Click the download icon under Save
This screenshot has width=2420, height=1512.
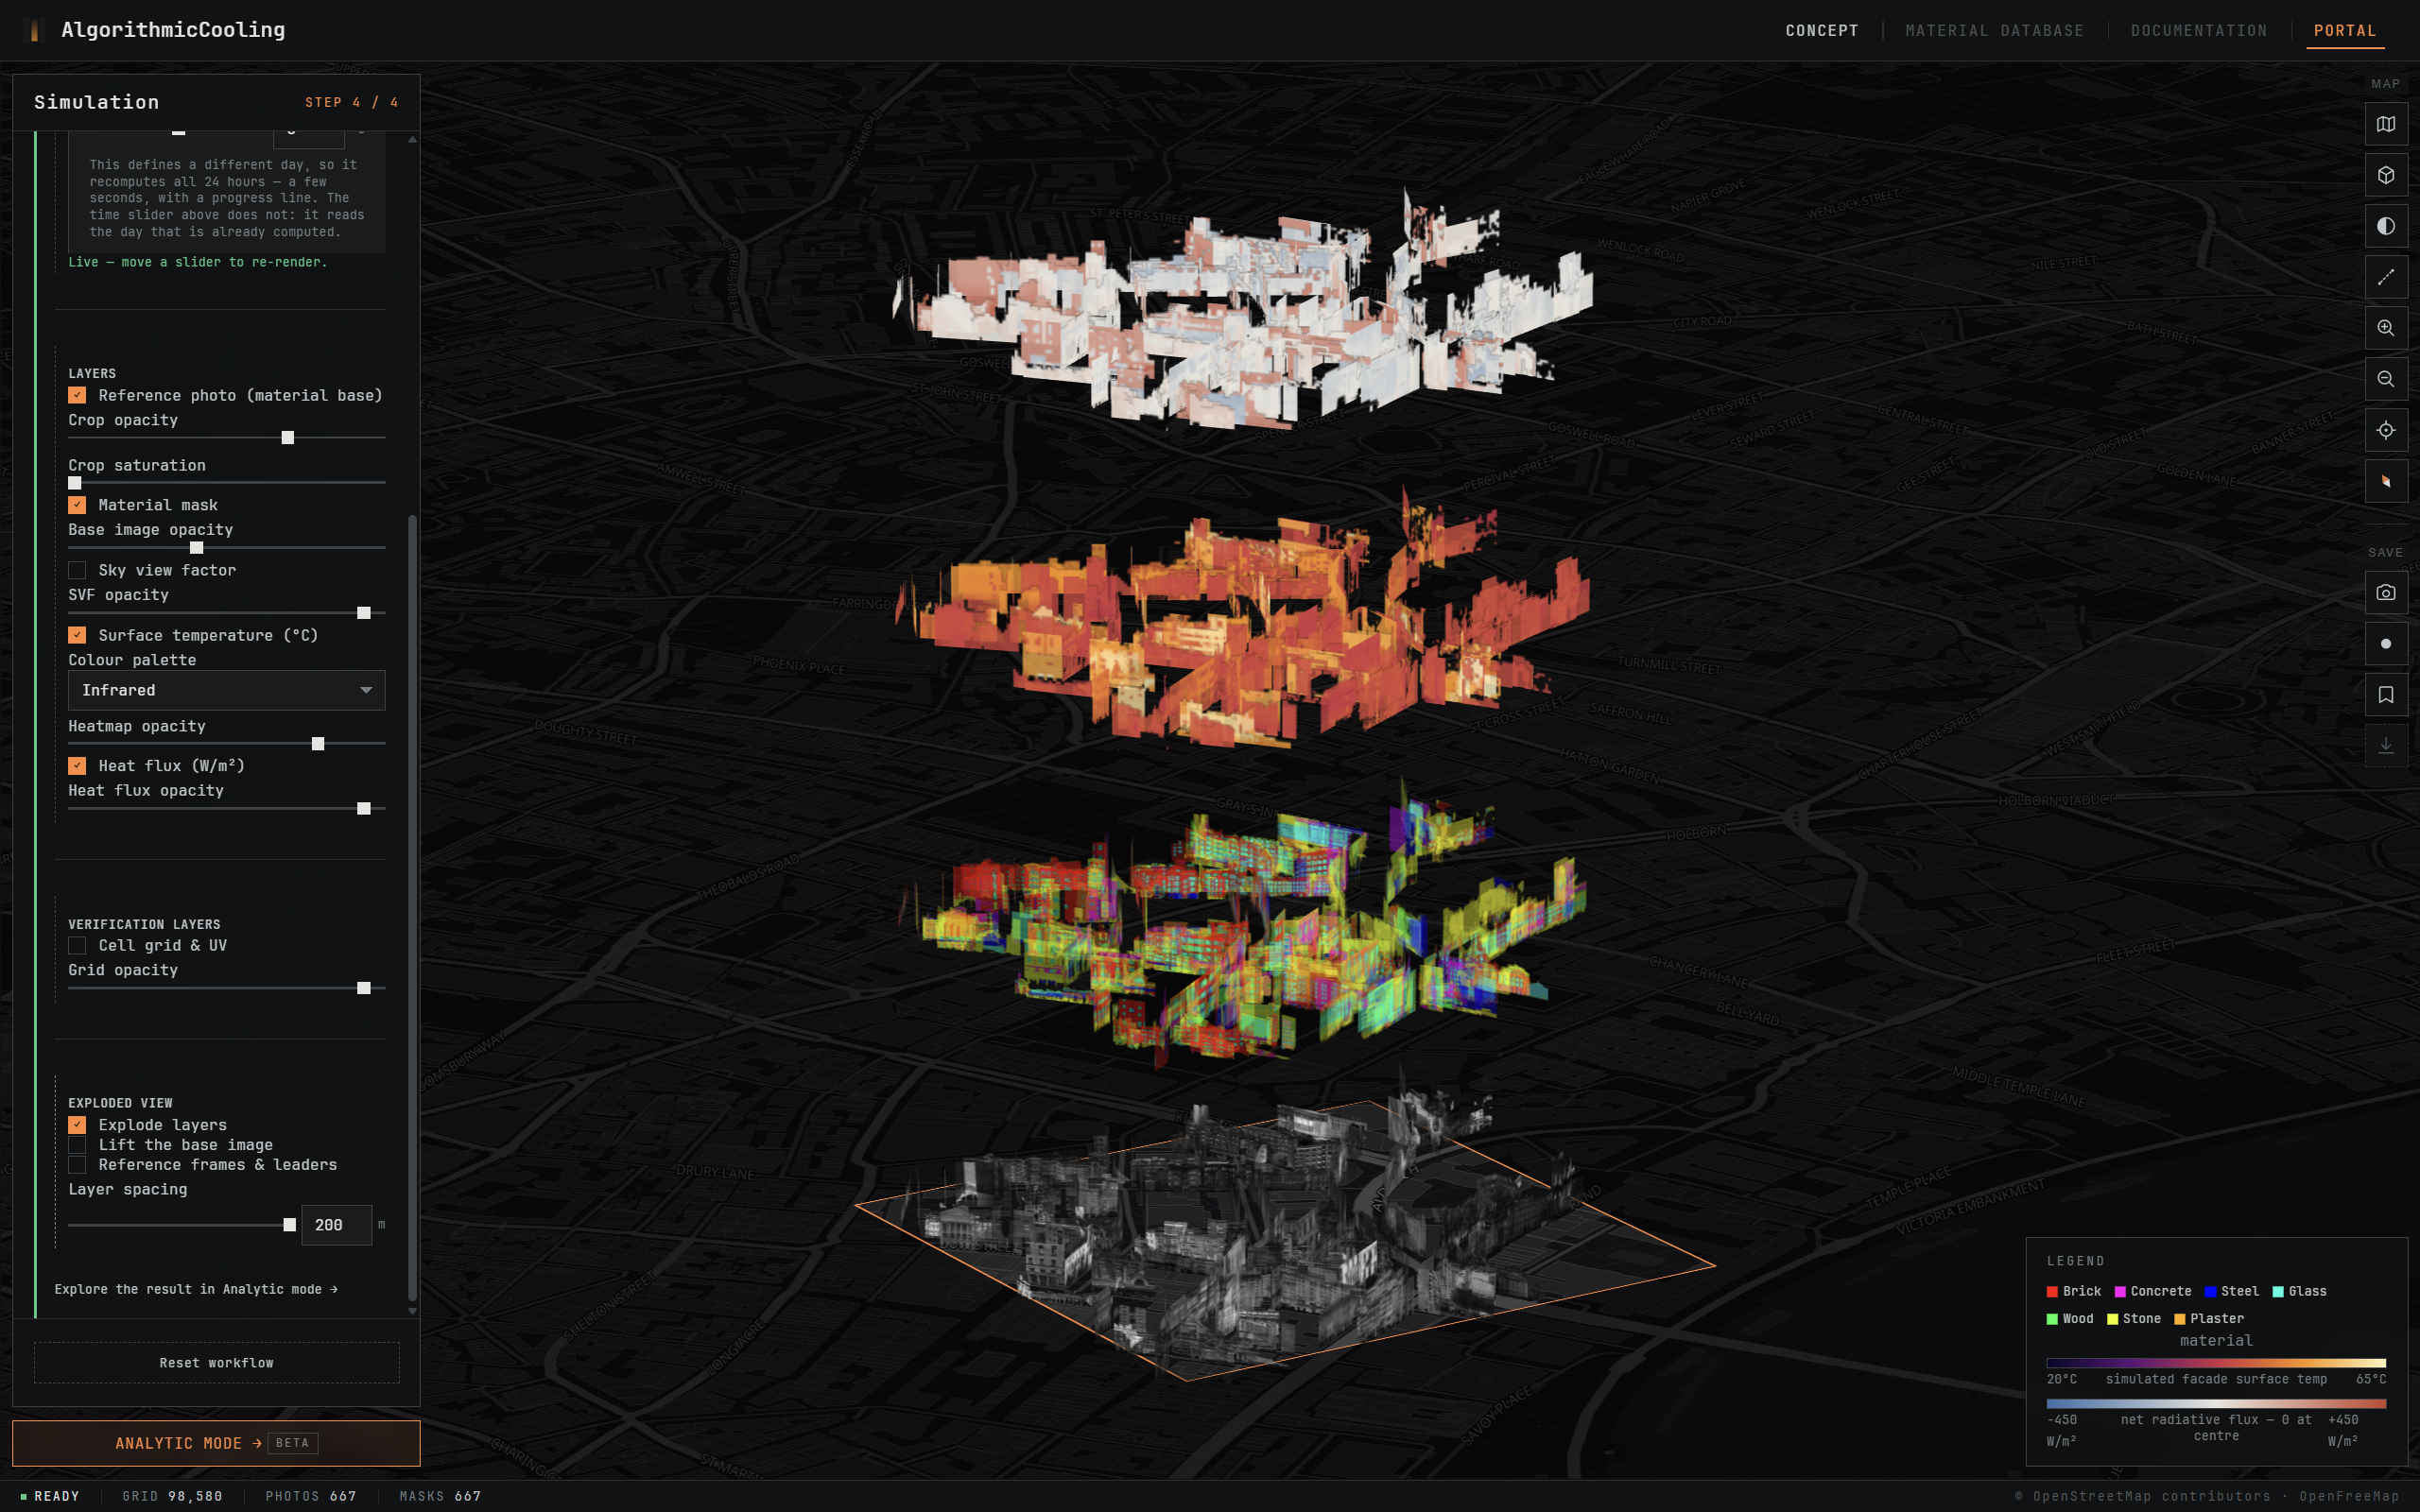pyautogui.click(x=2385, y=745)
